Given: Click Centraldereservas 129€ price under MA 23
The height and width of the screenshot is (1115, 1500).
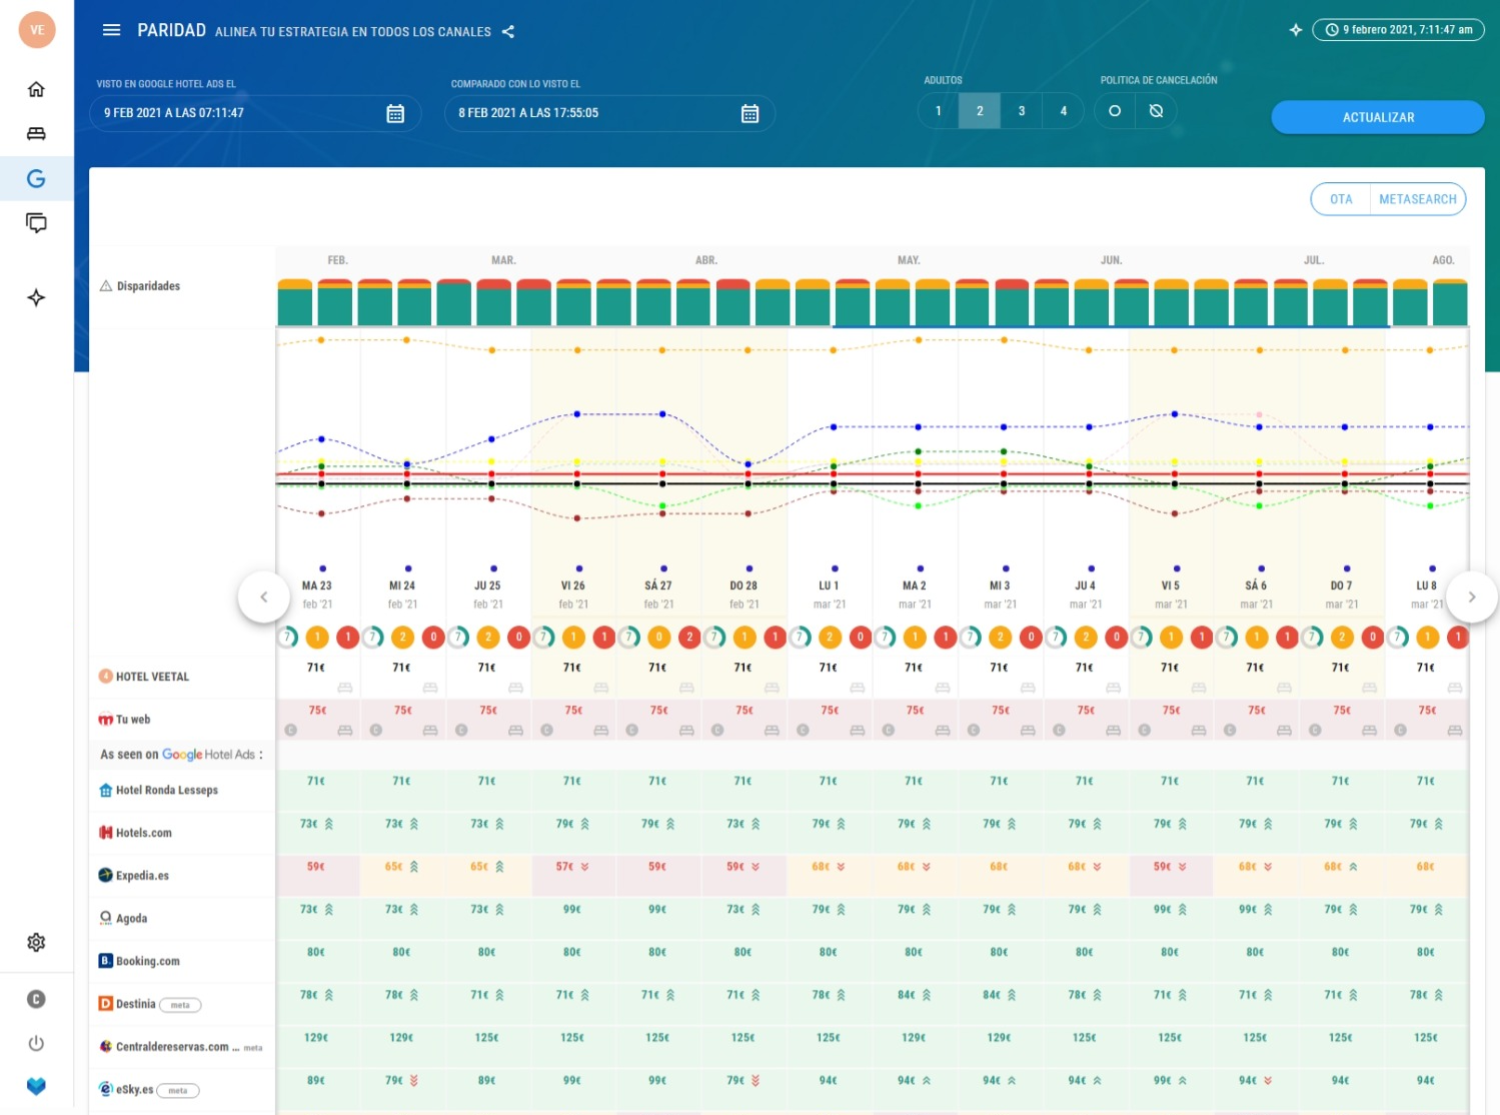Looking at the screenshot, I should click(x=316, y=1038).
